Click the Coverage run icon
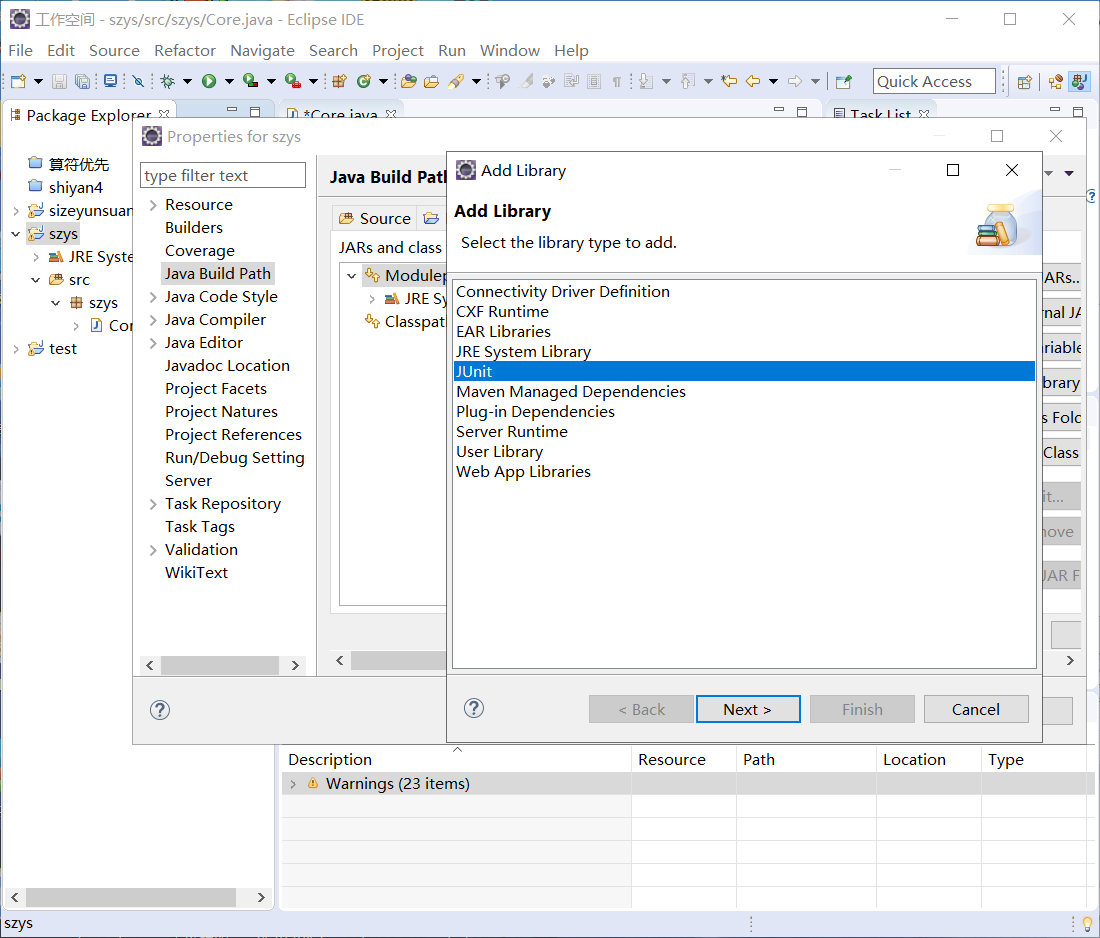The image size is (1100, 938). 250,81
